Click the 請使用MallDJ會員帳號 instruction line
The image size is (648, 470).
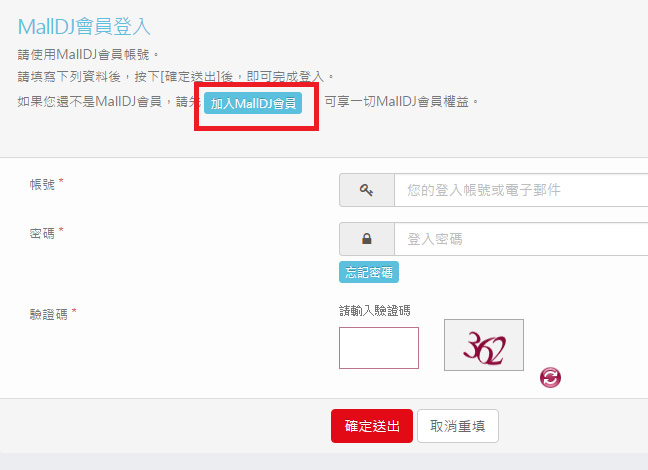[x=88, y=55]
